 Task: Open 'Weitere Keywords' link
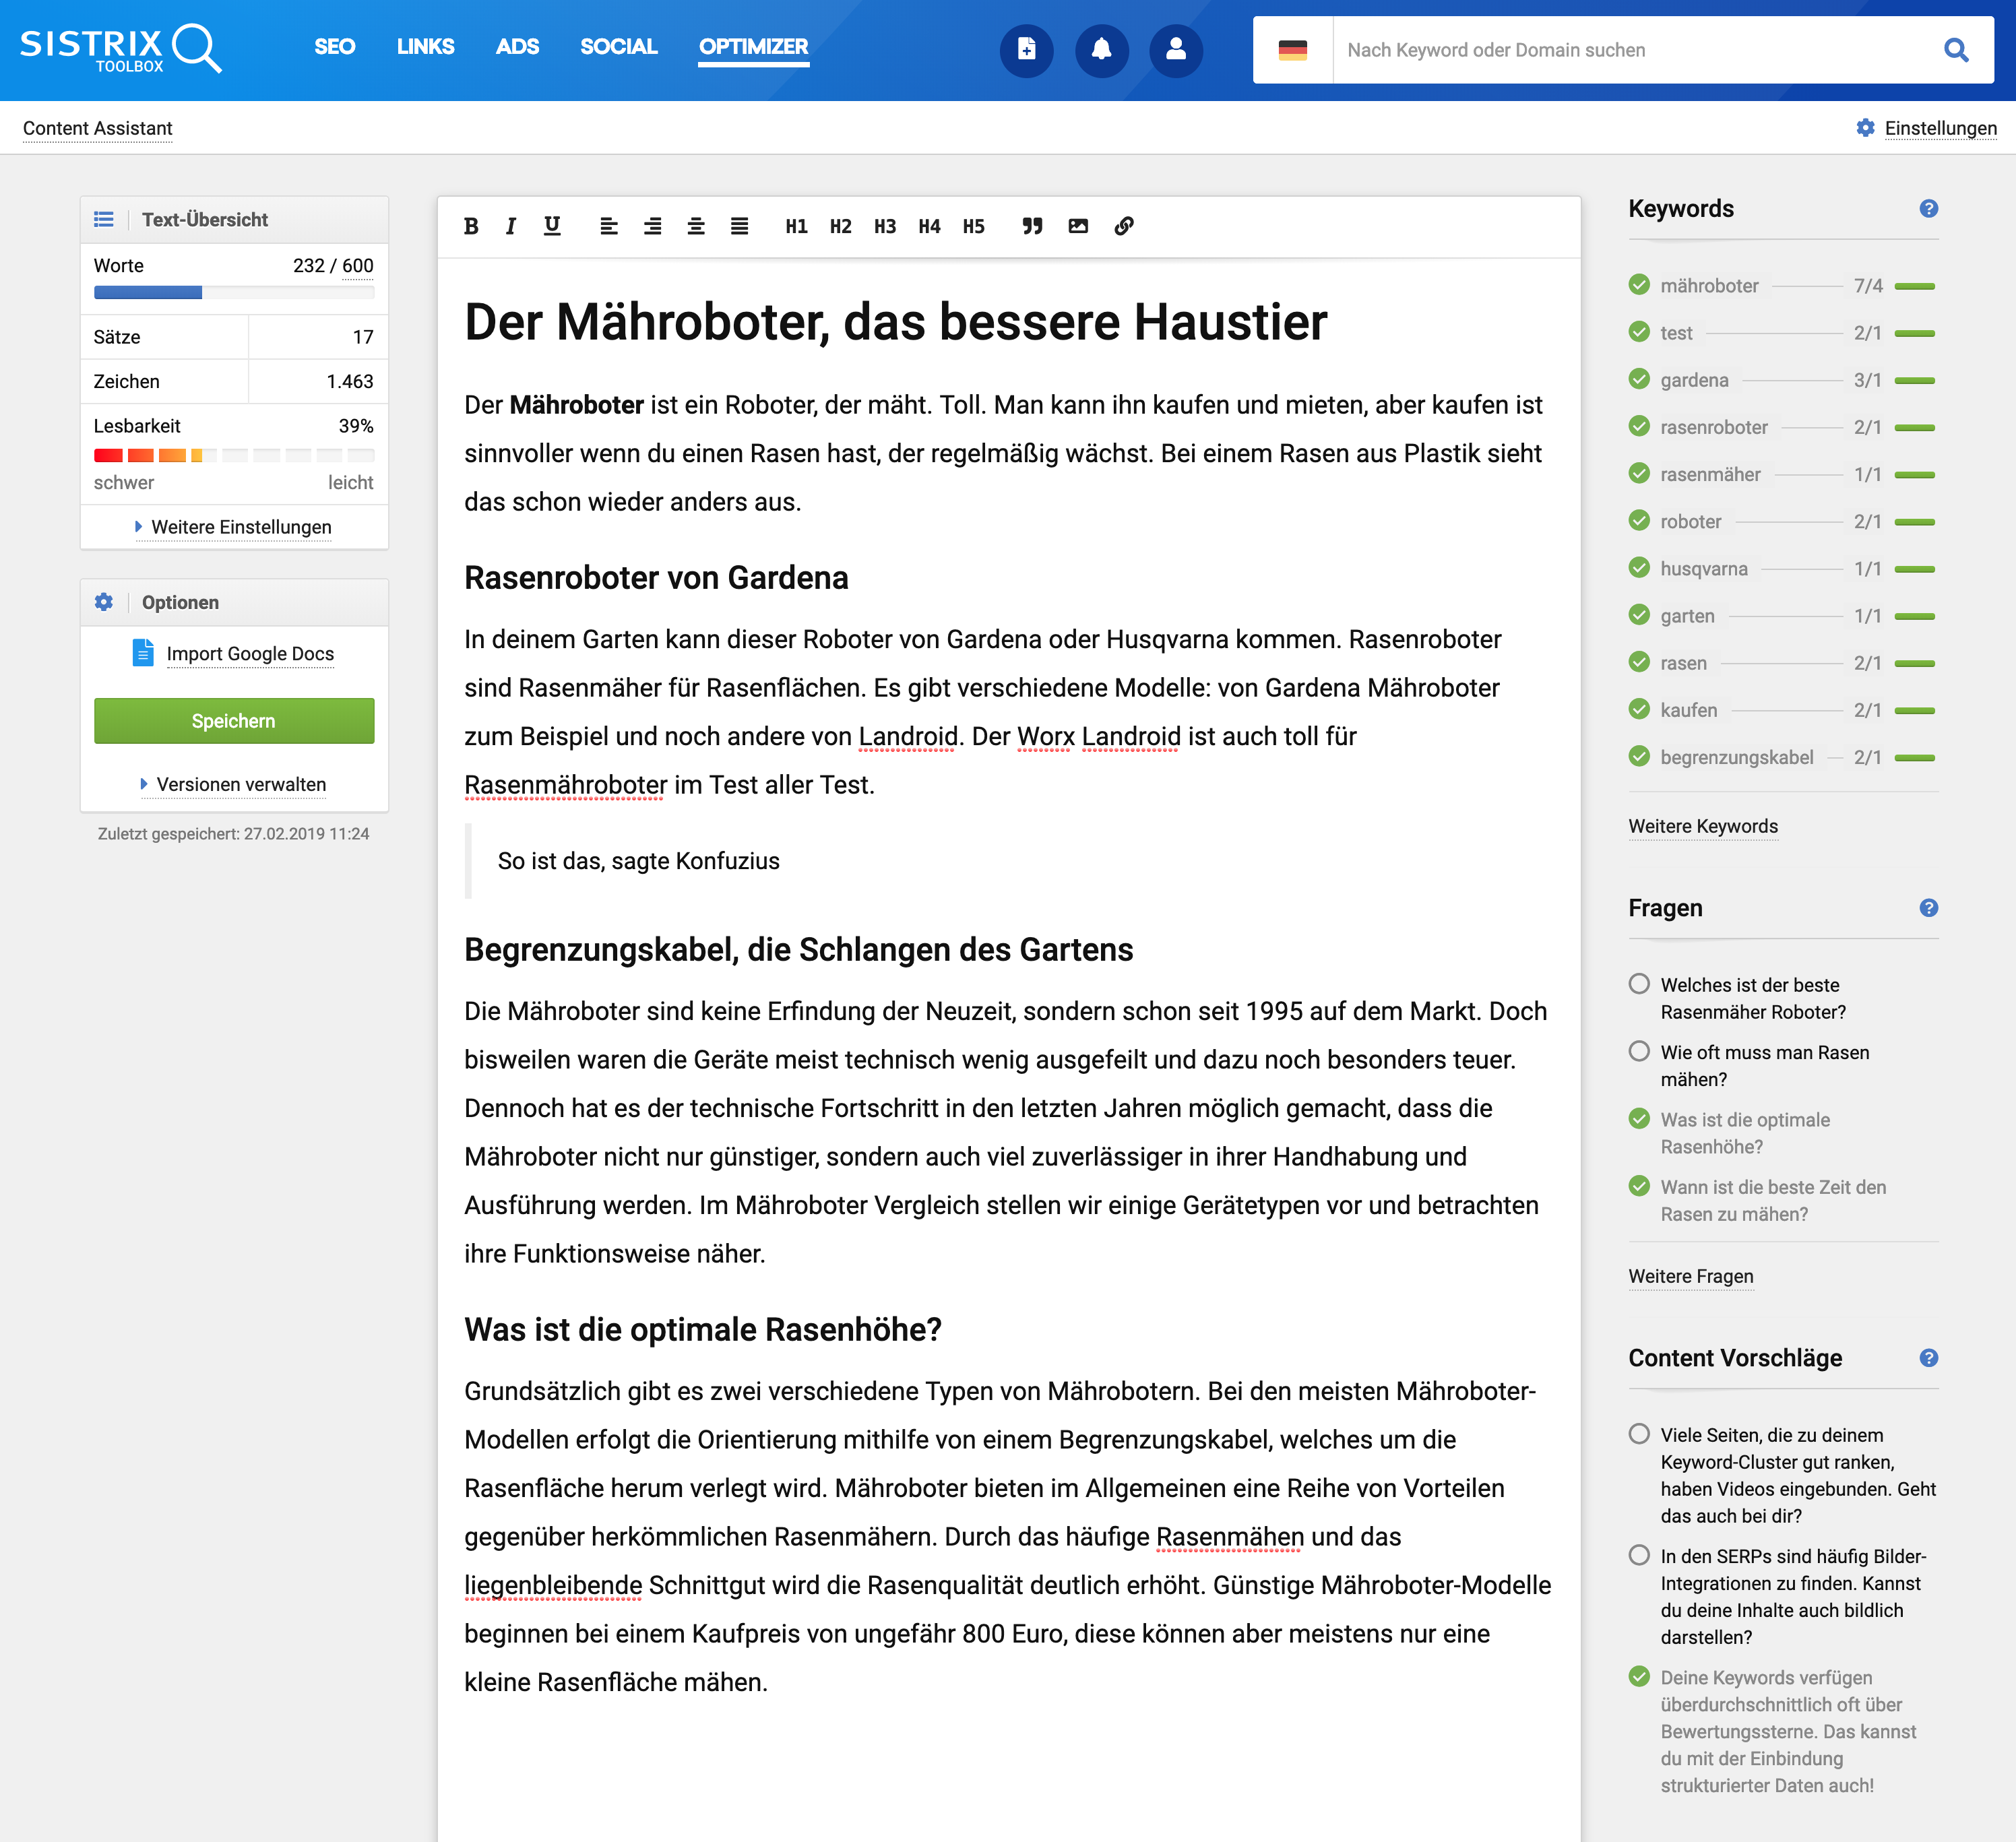[1702, 826]
